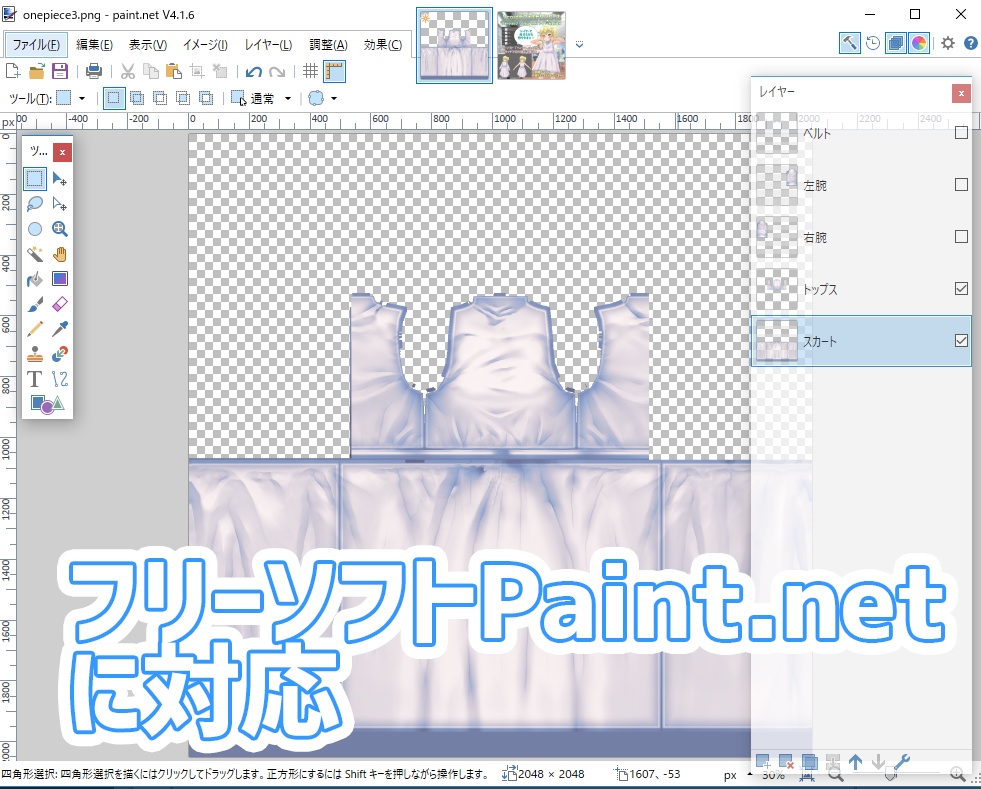Select the トップス layer row
Image resolution: width=981 pixels, height=789 pixels.
861,288
